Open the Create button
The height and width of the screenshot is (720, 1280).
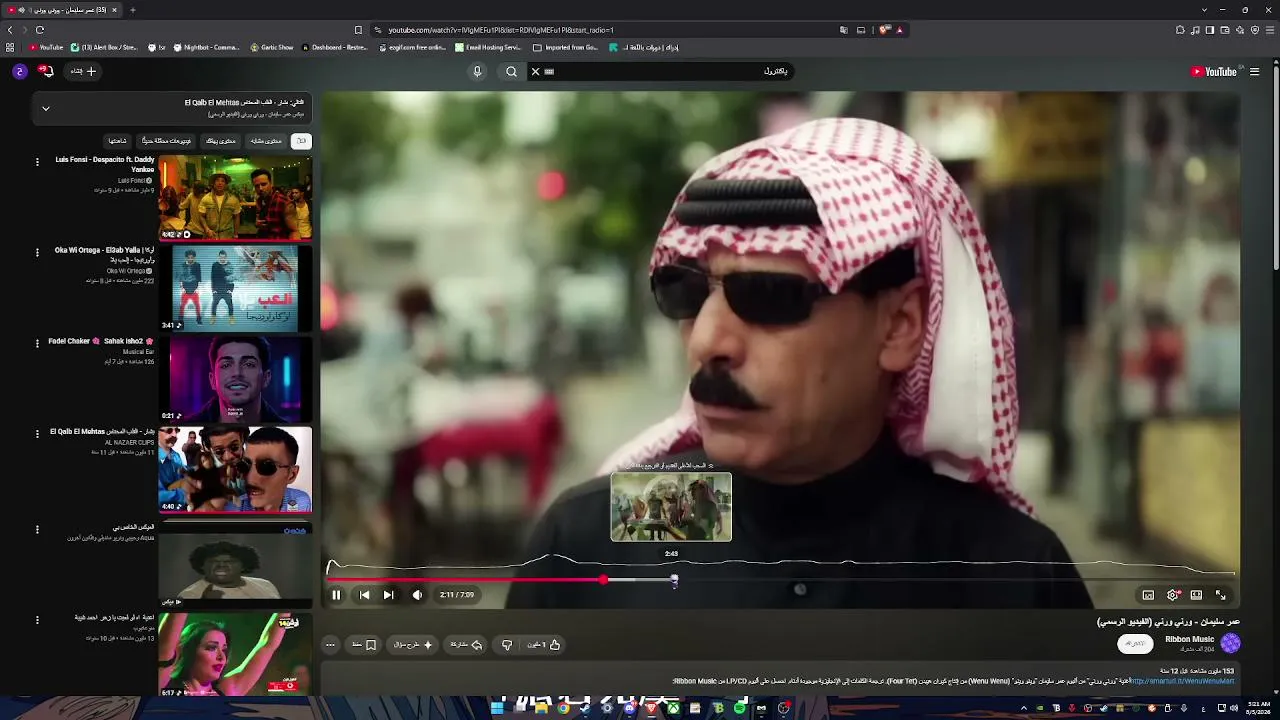(x=83, y=71)
